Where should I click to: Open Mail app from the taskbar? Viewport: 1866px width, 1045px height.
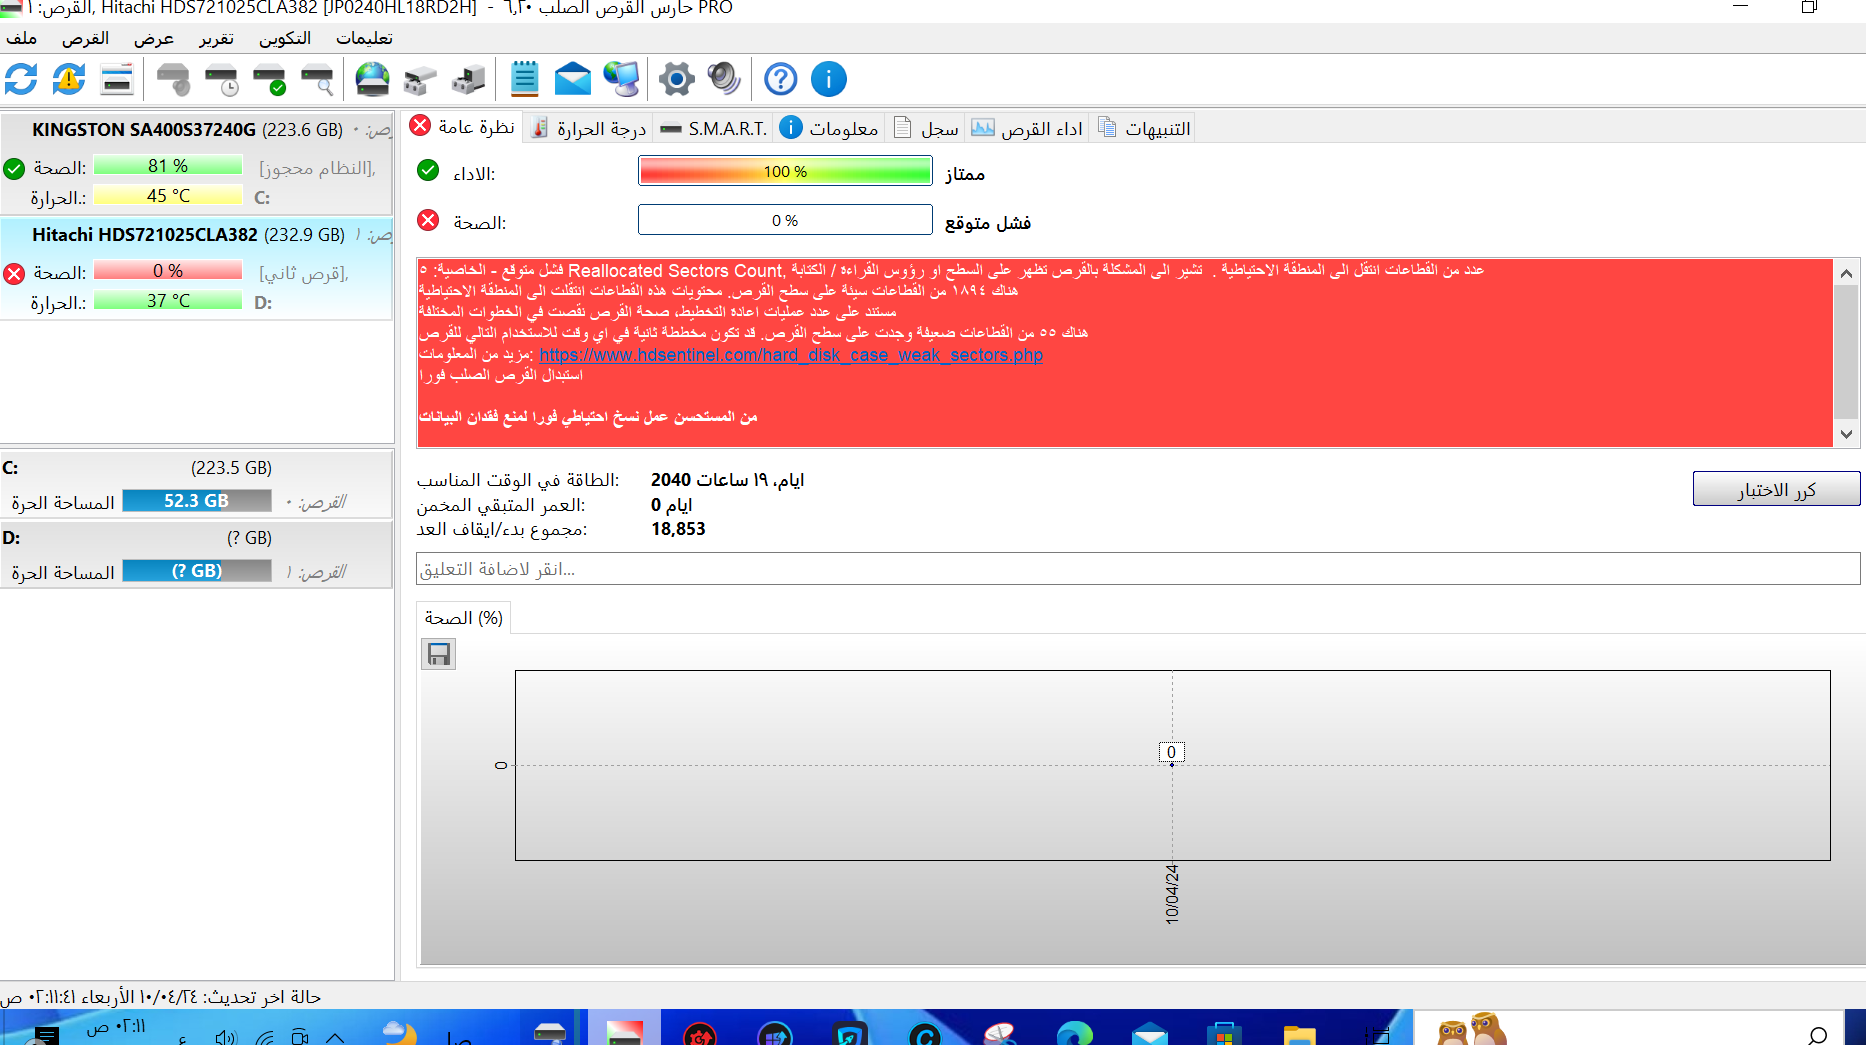click(x=1150, y=1032)
